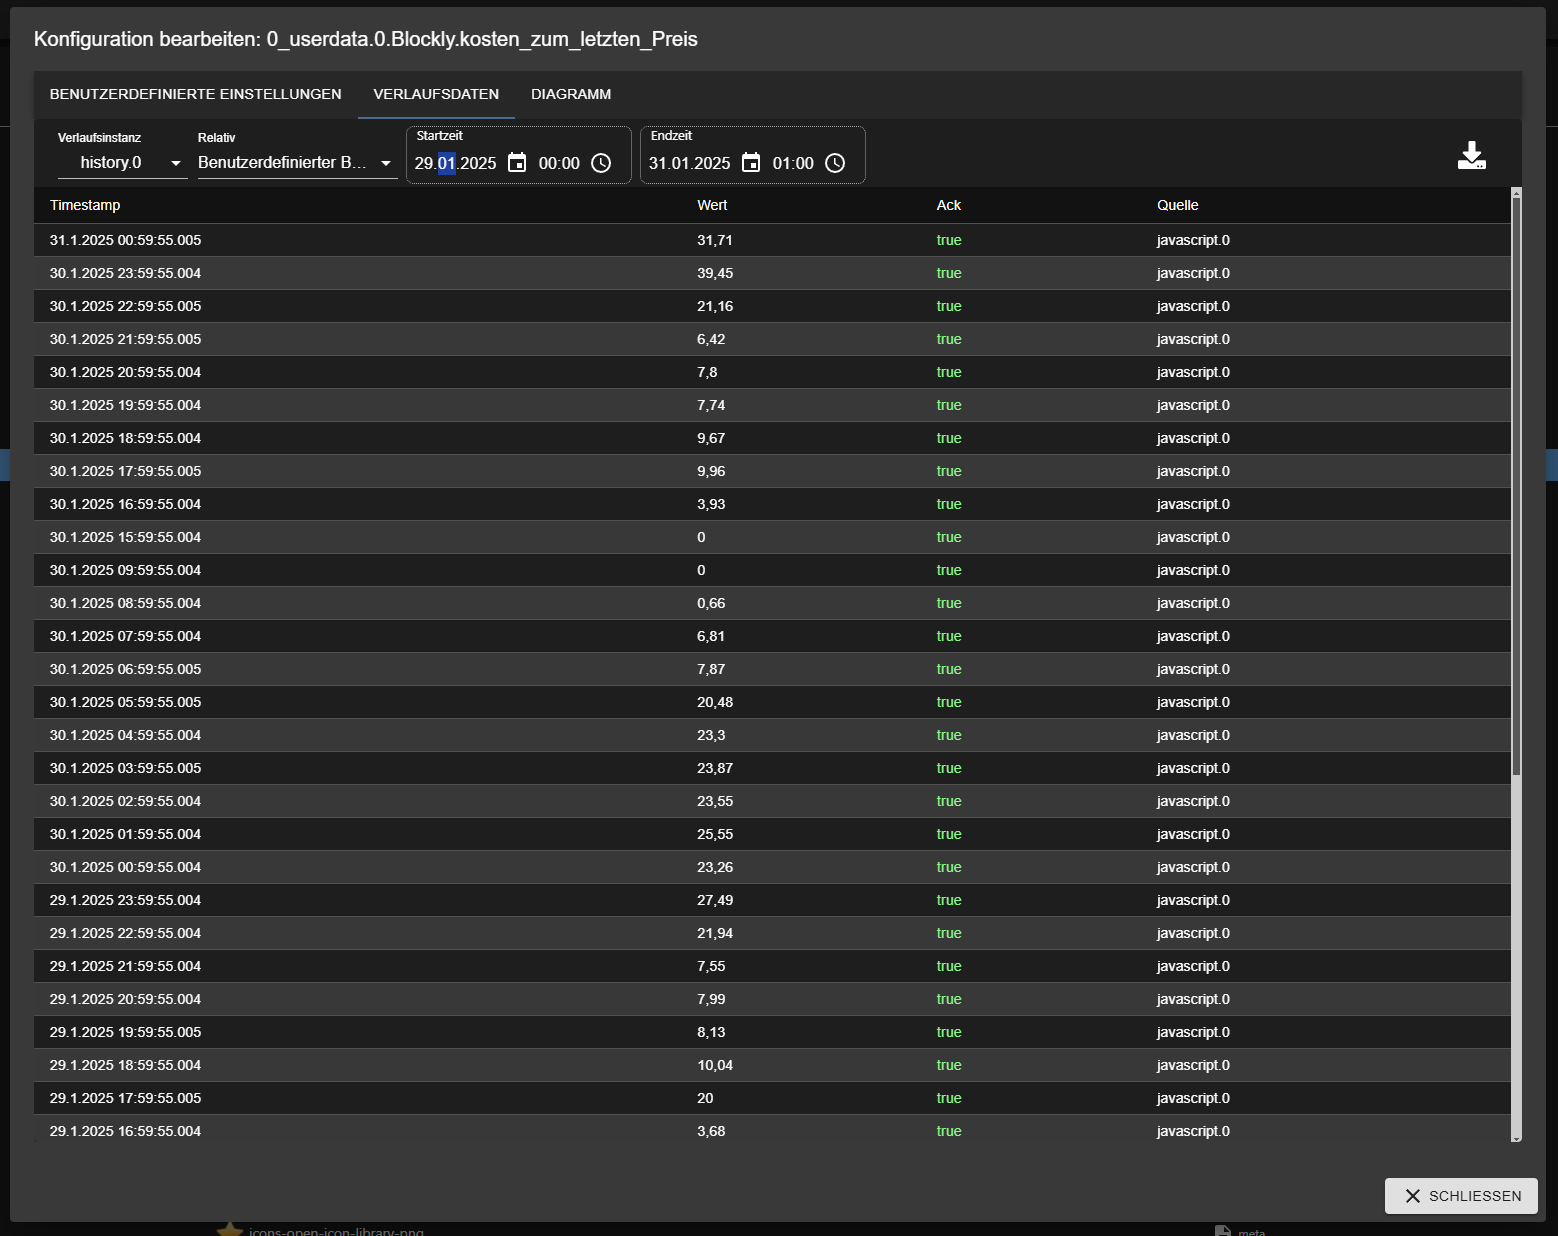The height and width of the screenshot is (1236, 1558).
Task: Click the end date field 31.01.2025
Action: [x=689, y=163]
